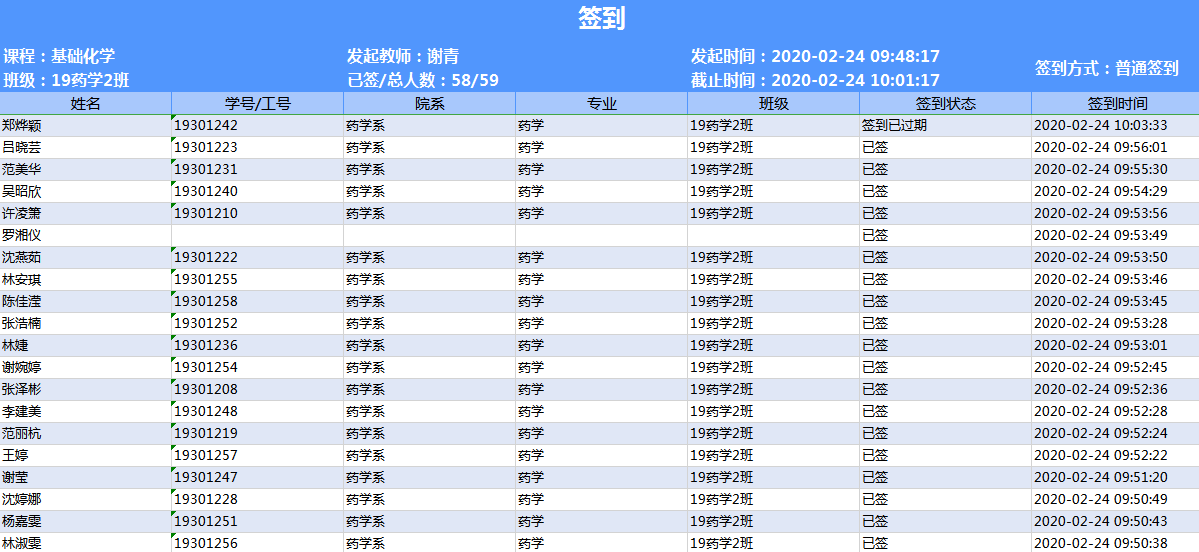
Task: Select the 已签/总人数：58/59 text
Action: 422,81
